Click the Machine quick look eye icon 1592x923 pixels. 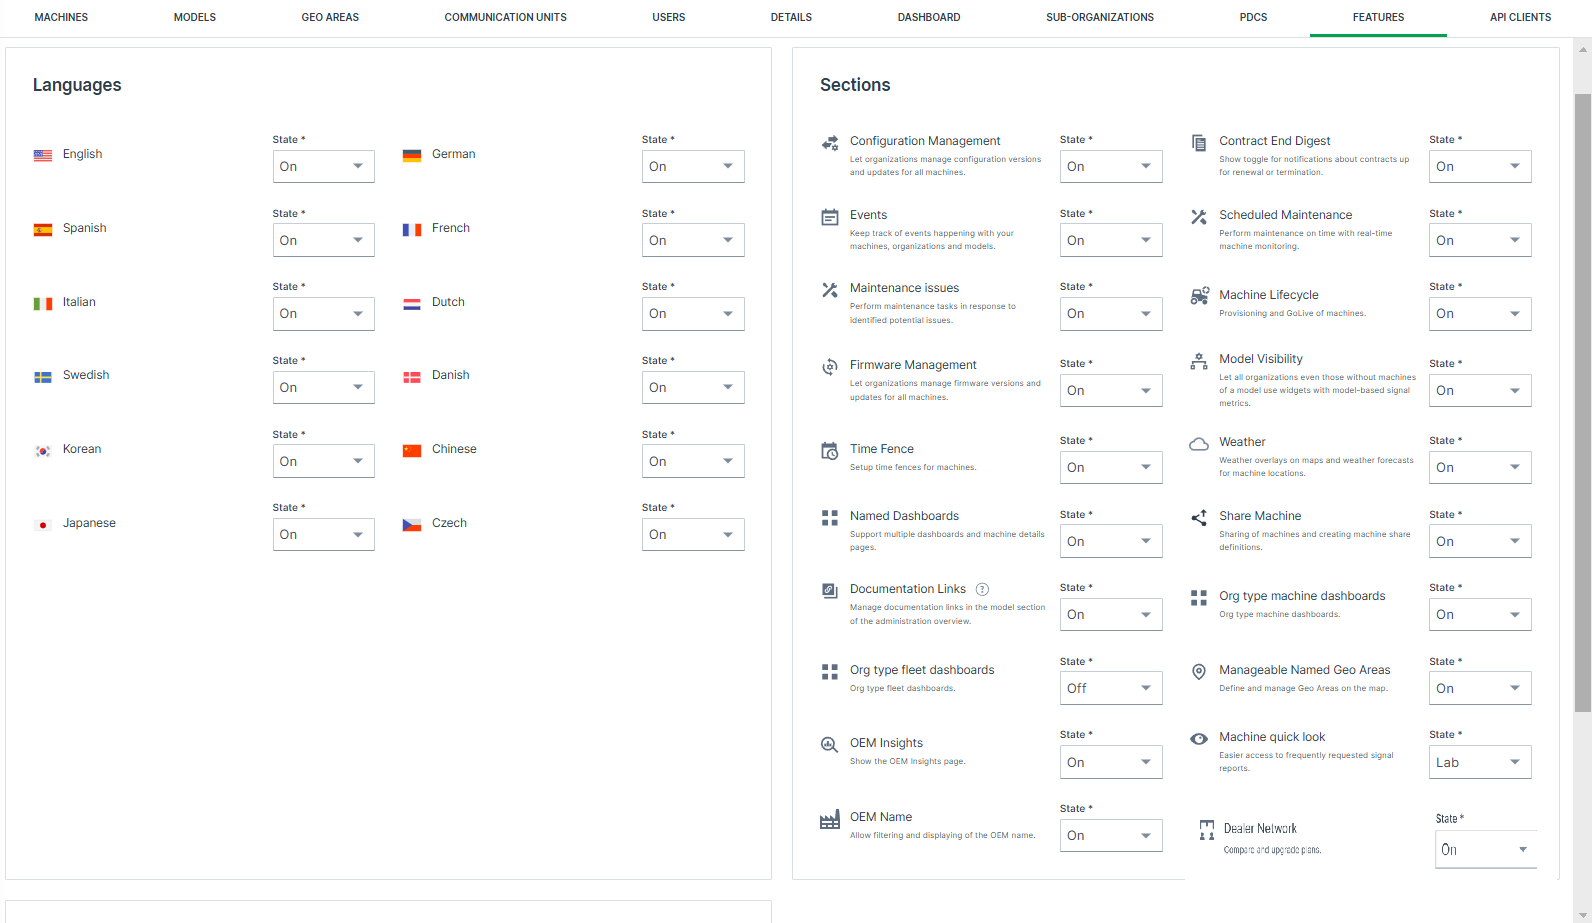coord(1199,739)
